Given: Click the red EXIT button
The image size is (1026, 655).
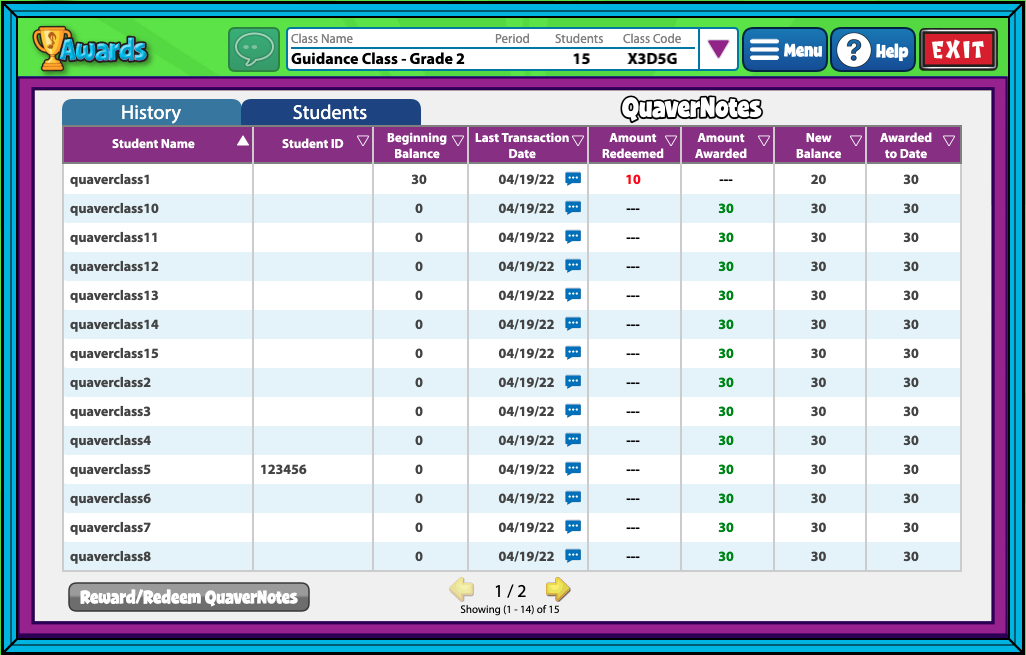Looking at the screenshot, I should tap(958, 50).
